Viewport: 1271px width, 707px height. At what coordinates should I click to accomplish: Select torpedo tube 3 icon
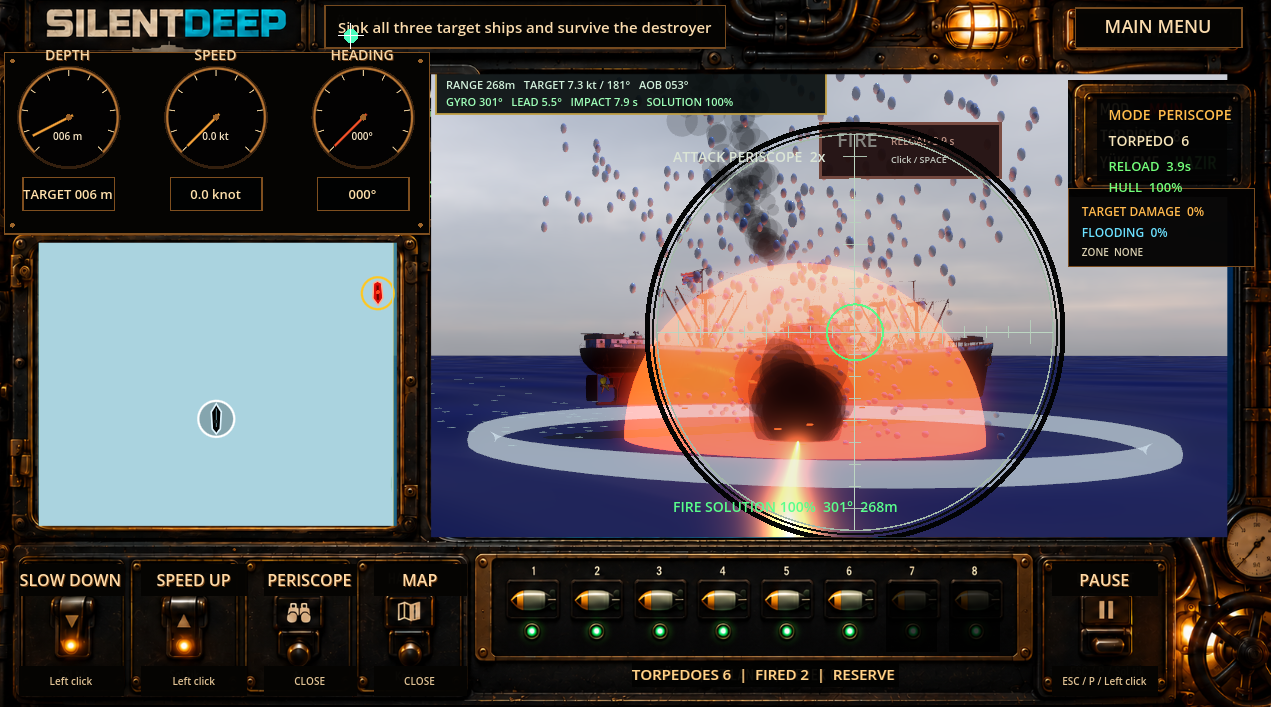click(660, 600)
